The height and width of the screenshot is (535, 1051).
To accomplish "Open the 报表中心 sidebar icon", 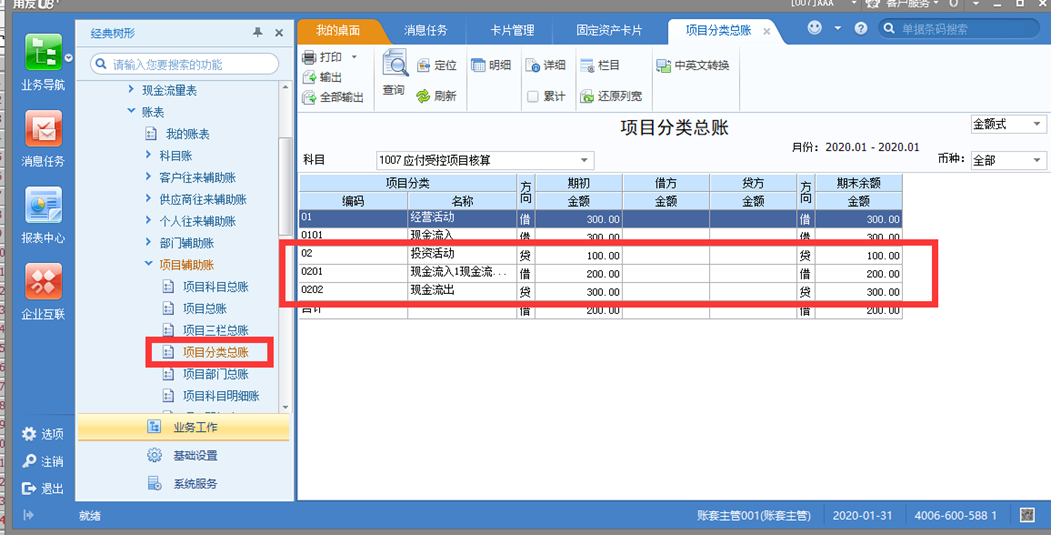I will click(x=44, y=205).
